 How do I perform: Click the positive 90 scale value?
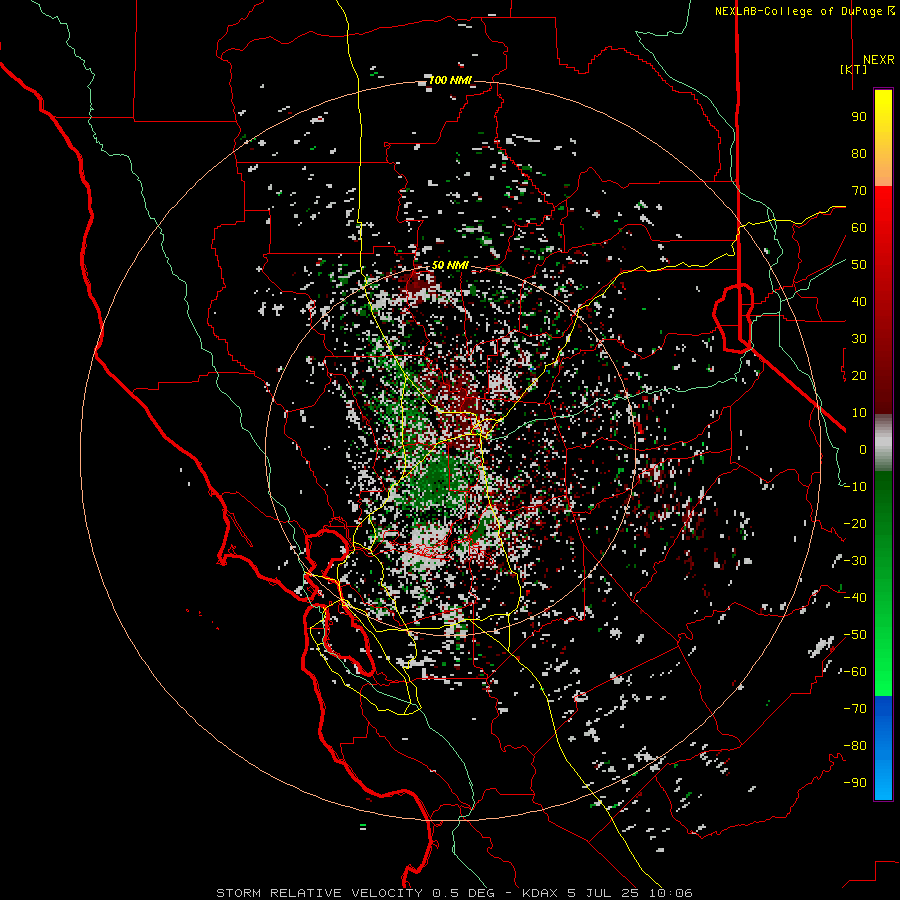click(859, 117)
